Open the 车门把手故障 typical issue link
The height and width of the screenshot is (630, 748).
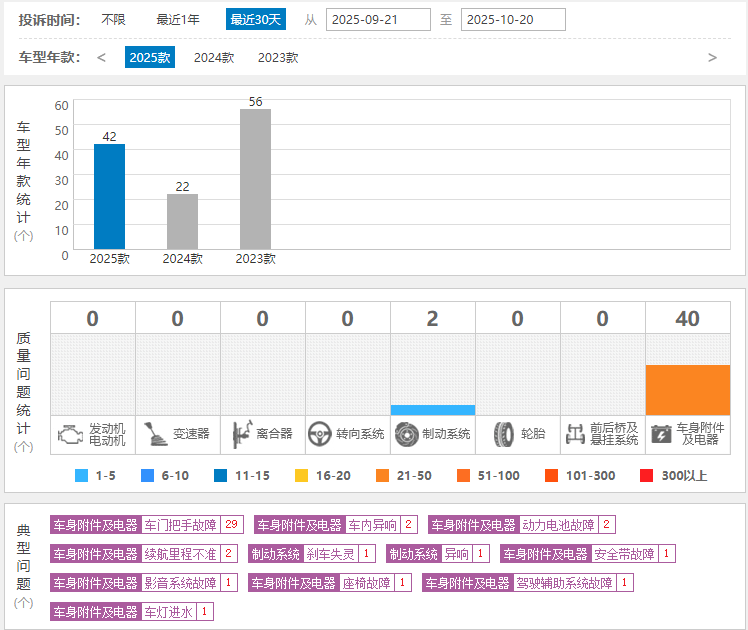pyautogui.click(x=180, y=525)
